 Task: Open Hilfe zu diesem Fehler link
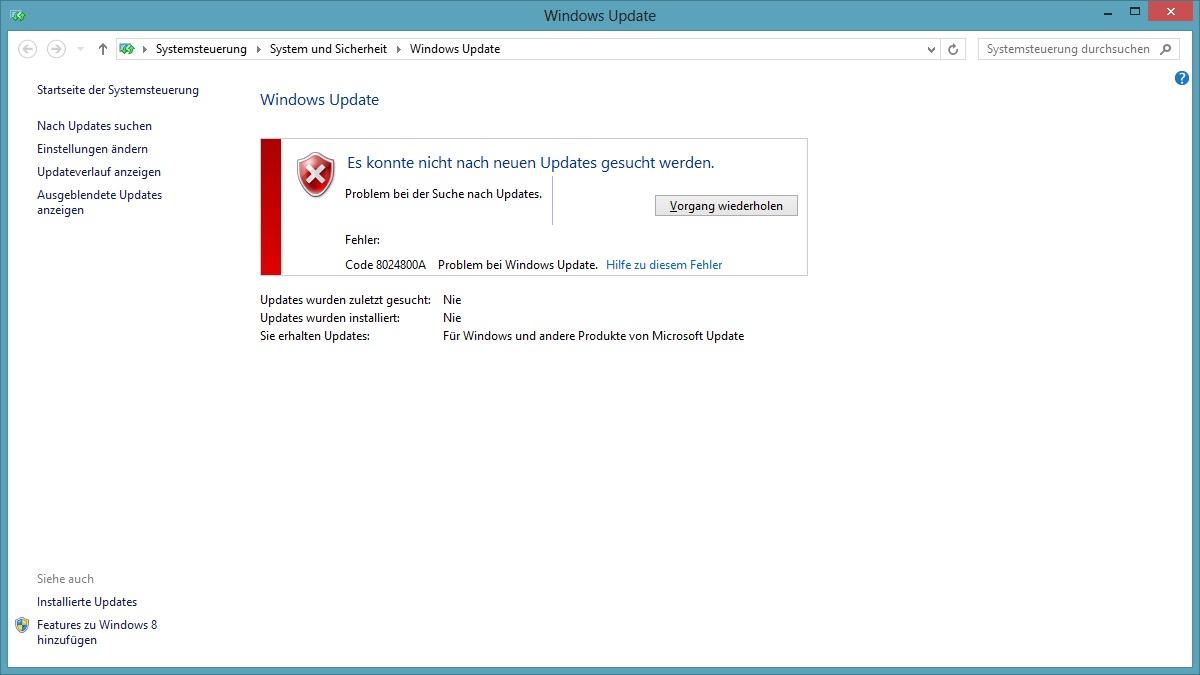[664, 265]
